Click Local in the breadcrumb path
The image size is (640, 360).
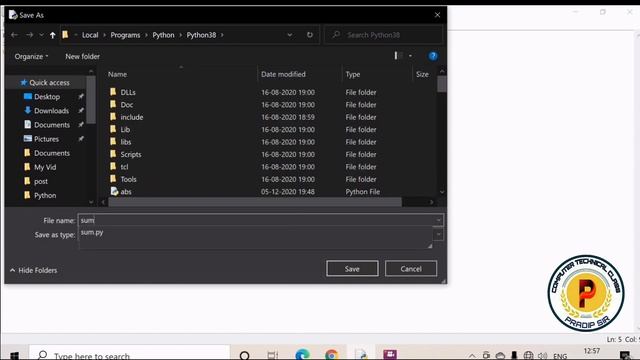pos(90,35)
